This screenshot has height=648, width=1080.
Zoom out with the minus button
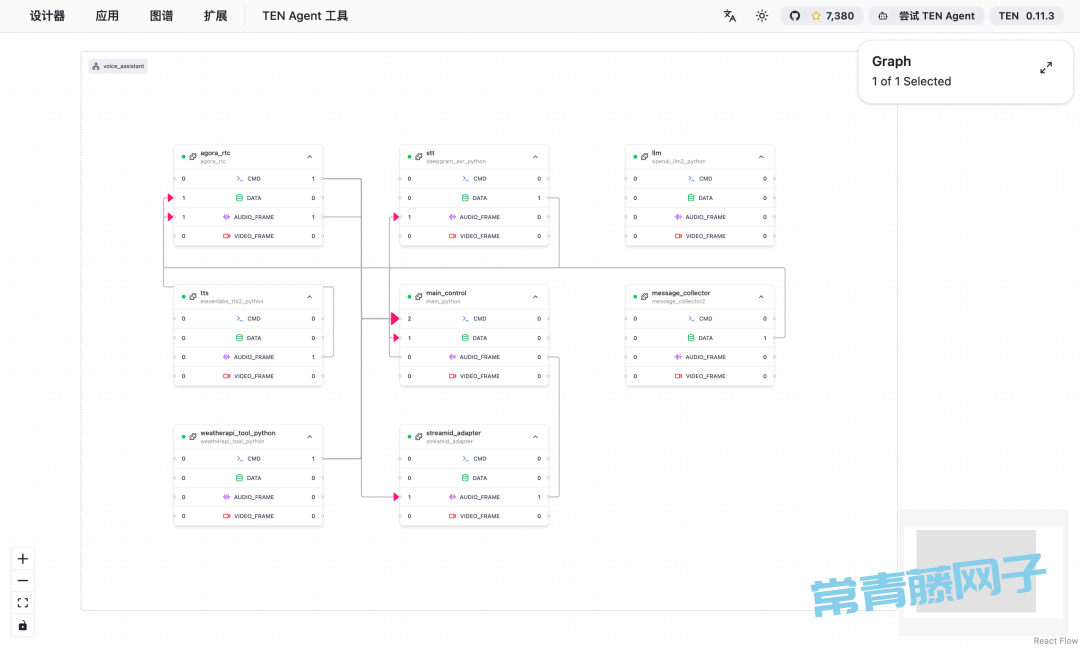tap(23, 581)
